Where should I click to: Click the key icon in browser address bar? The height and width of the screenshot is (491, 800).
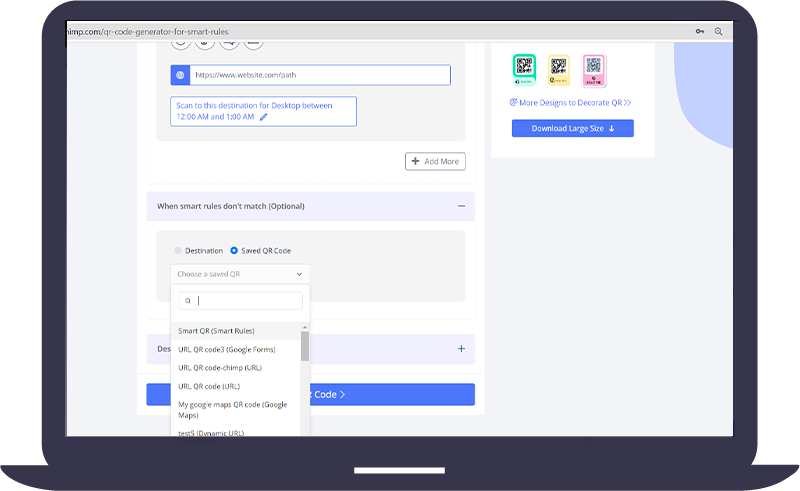tap(699, 31)
